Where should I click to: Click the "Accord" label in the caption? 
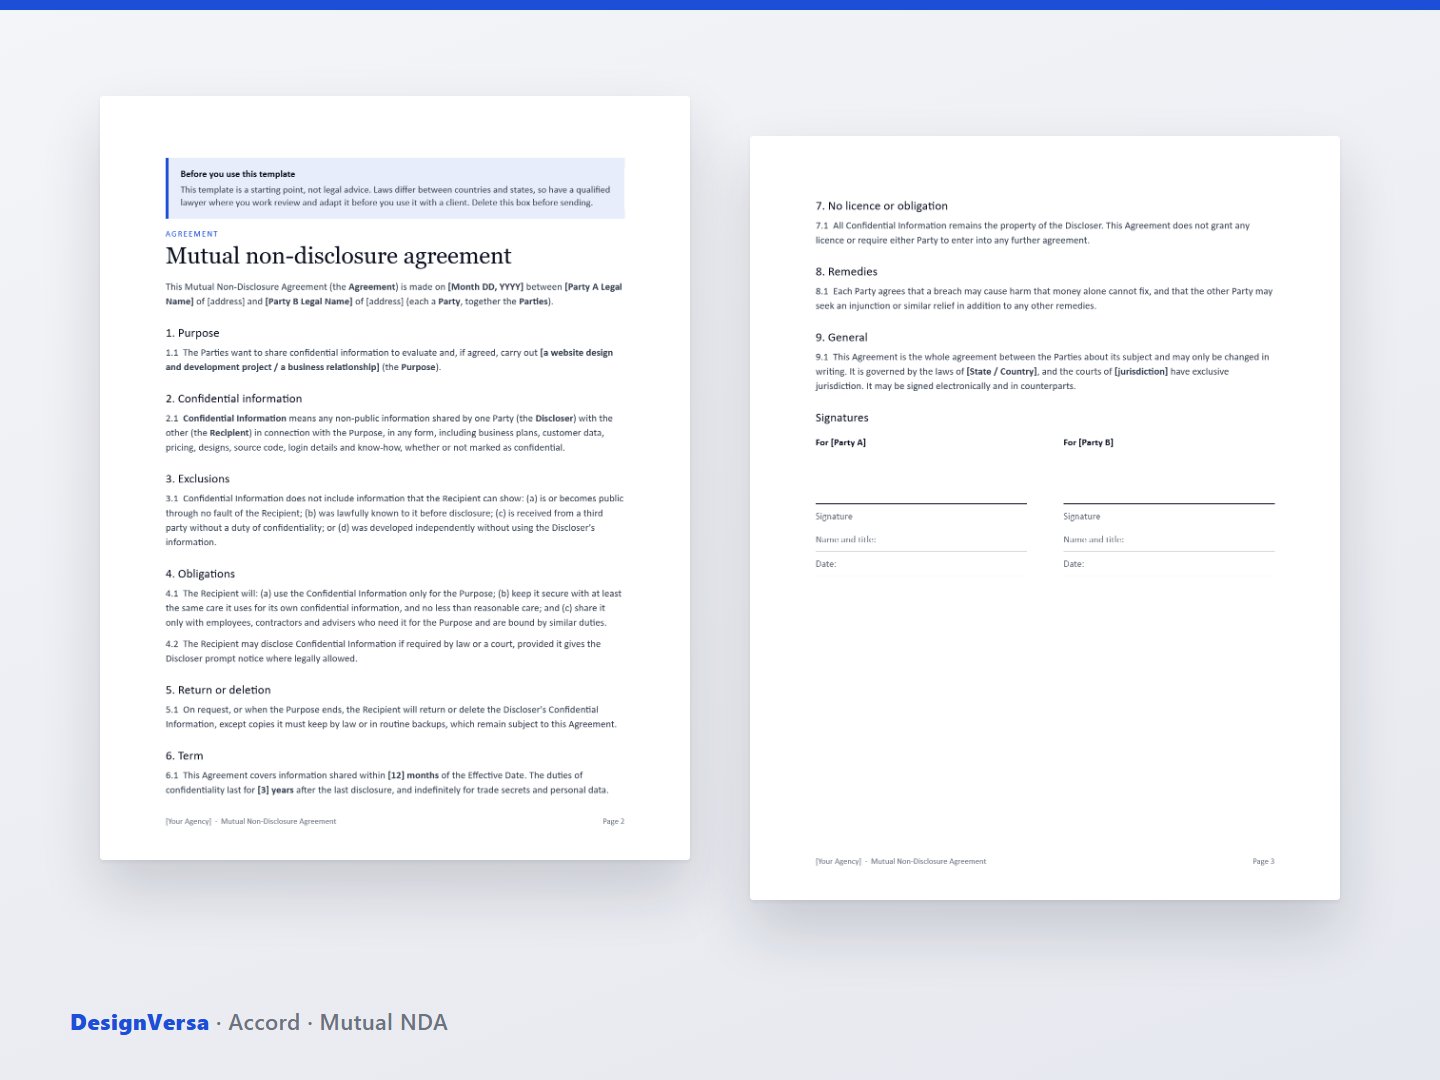pos(264,1023)
